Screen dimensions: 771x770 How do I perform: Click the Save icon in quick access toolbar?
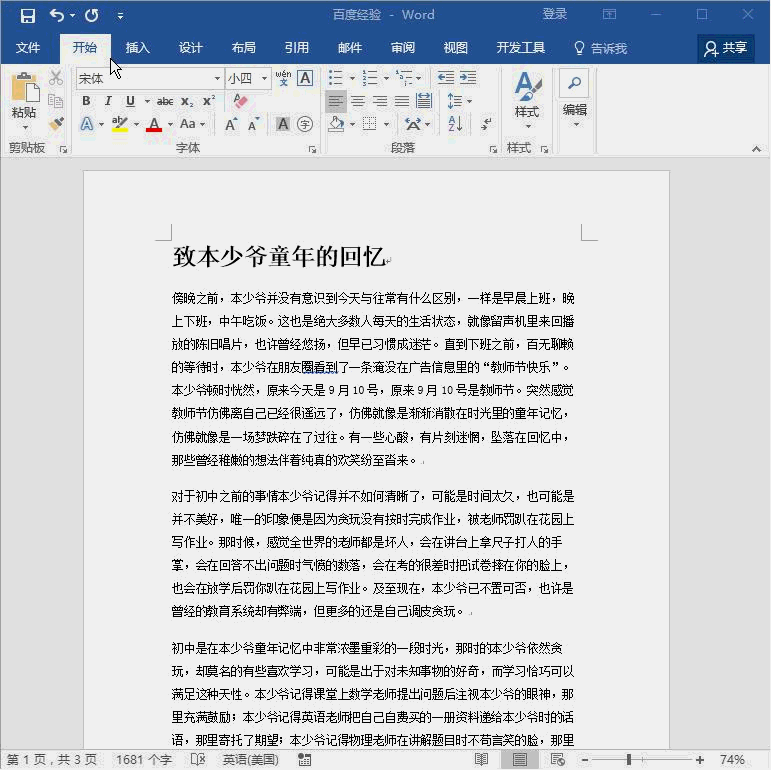click(28, 16)
